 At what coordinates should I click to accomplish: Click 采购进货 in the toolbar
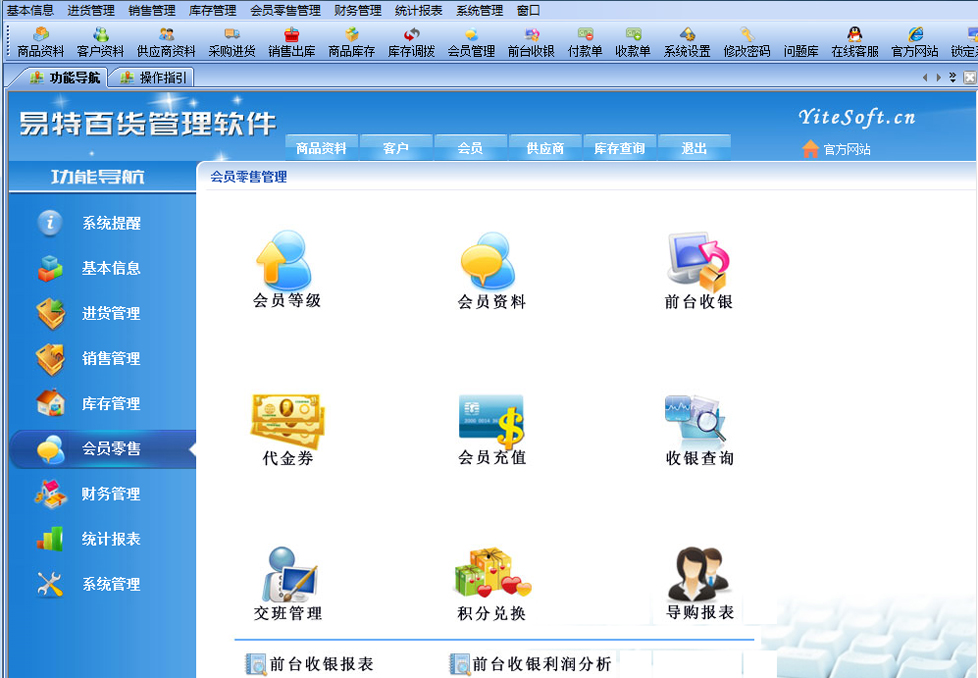tap(231, 42)
